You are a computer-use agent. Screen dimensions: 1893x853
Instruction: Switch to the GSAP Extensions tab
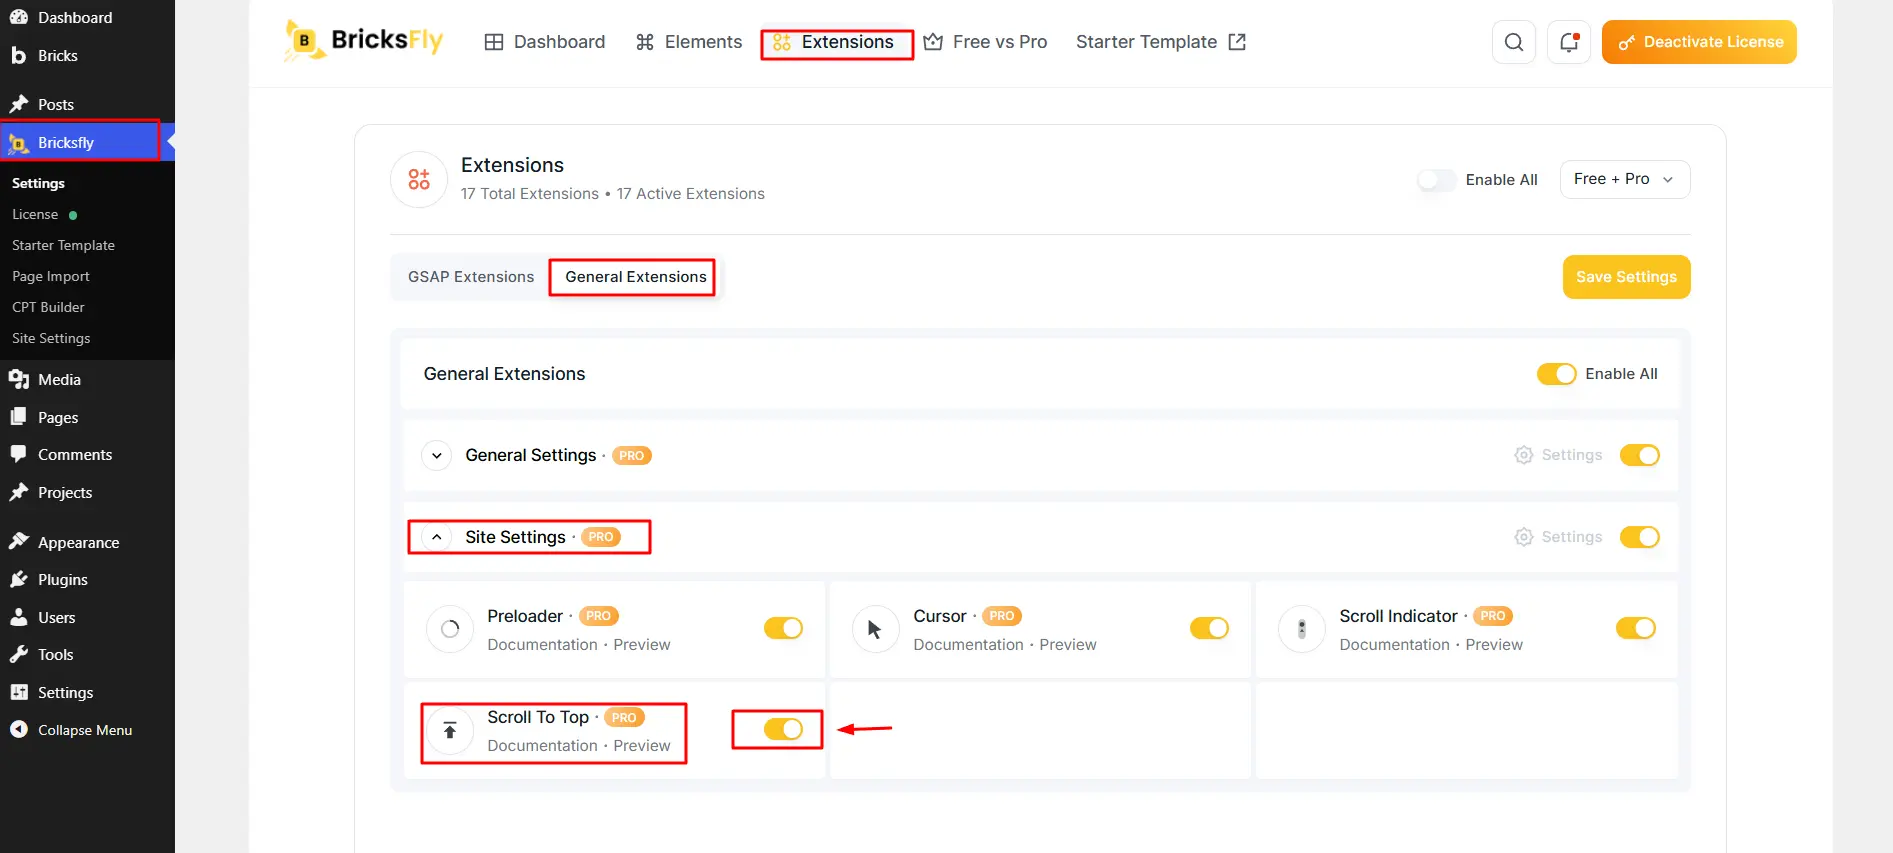coord(471,277)
